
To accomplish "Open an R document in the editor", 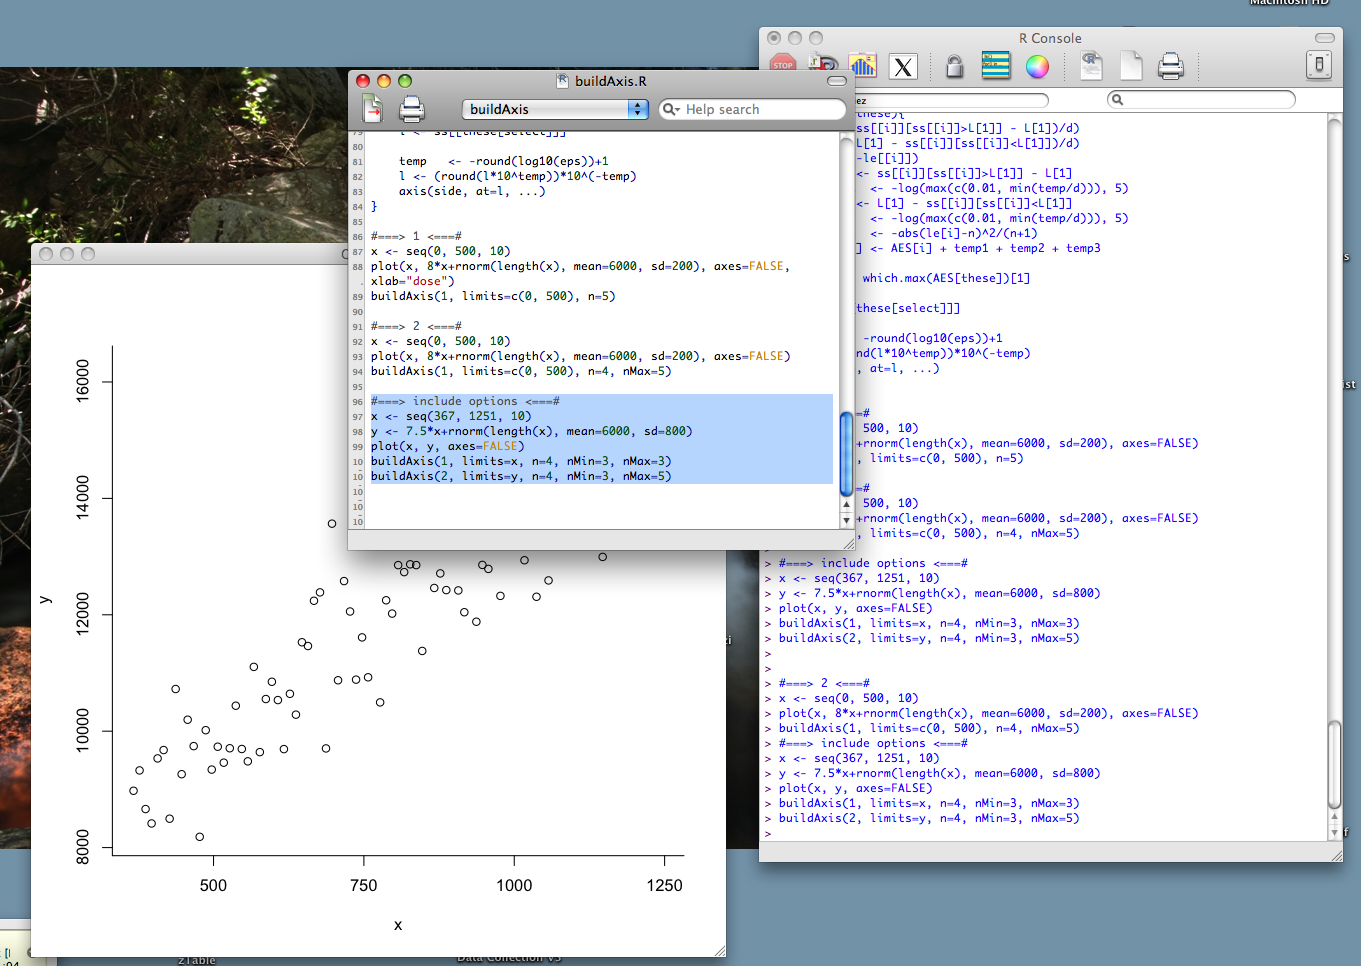I will click(1091, 66).
